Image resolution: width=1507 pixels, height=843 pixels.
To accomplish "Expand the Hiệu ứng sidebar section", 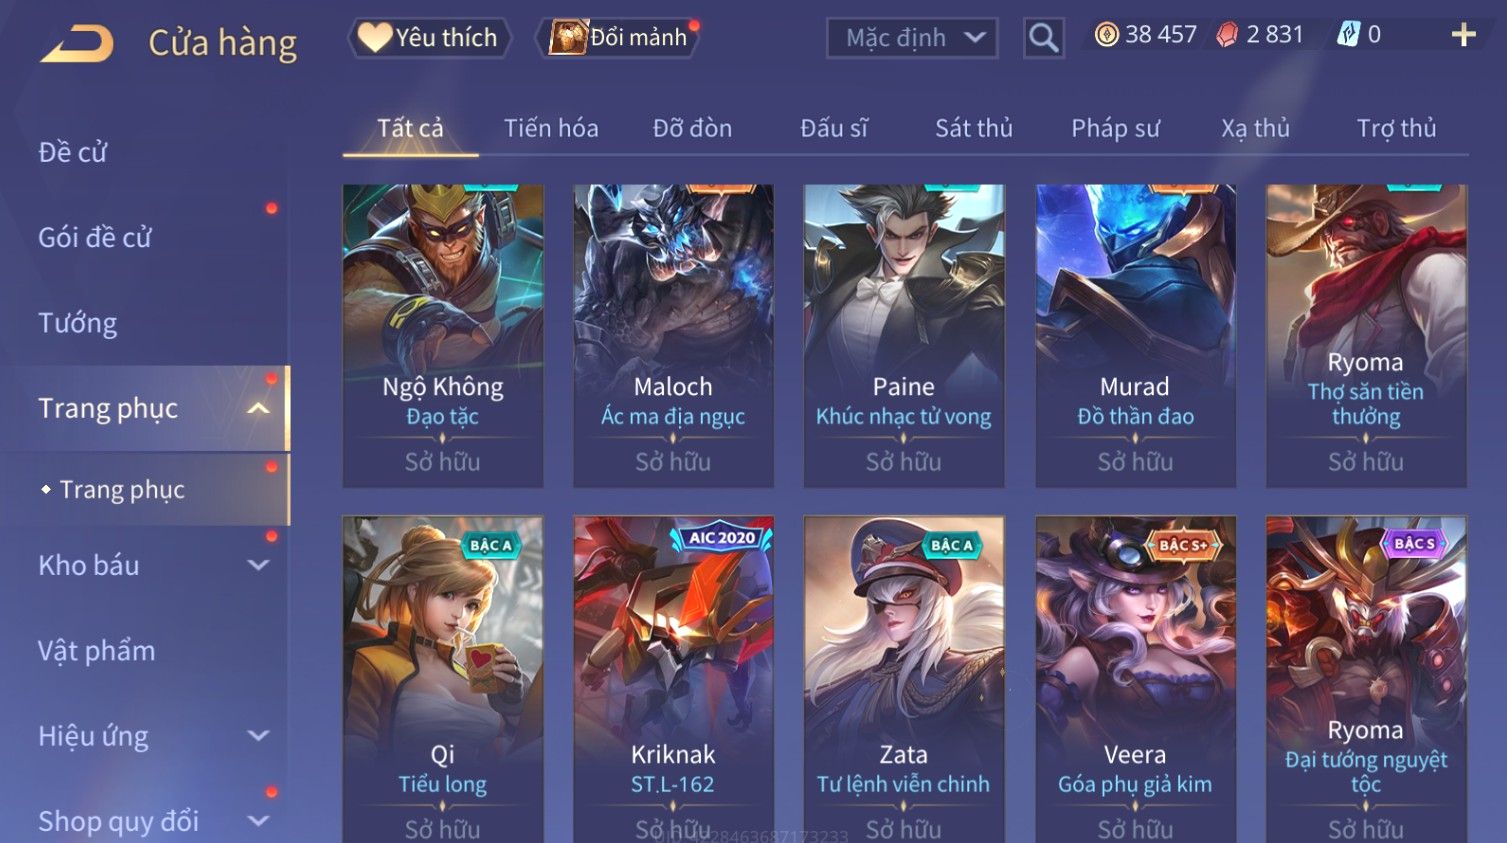I will tap(258, 736).
